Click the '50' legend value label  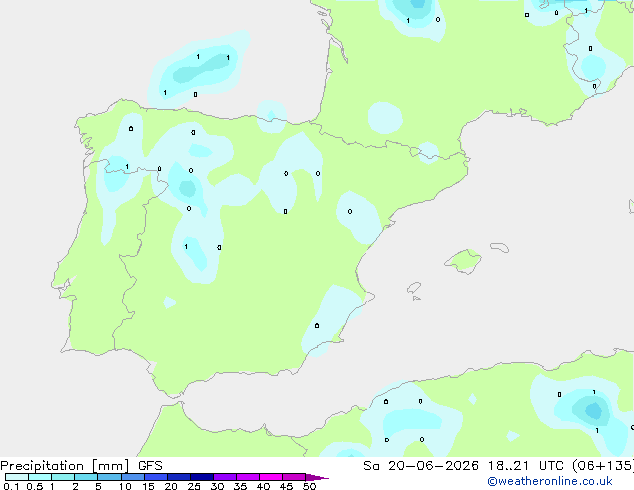pyautogui.click(x=309, y=486)
